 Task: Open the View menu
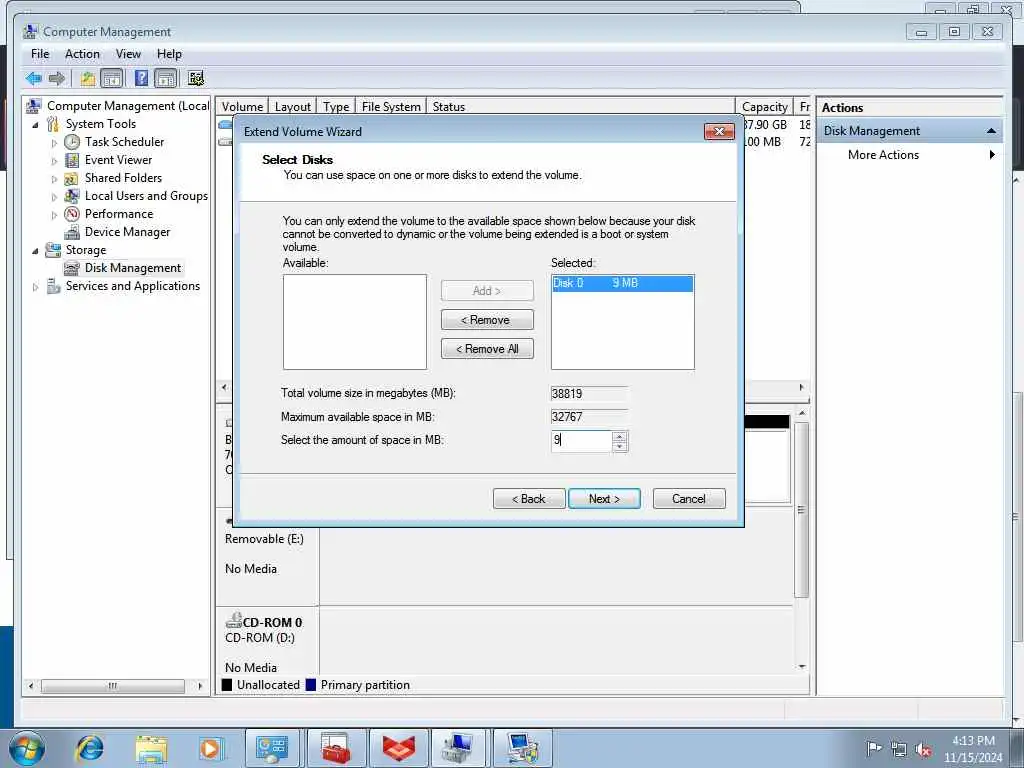[128, 54]
